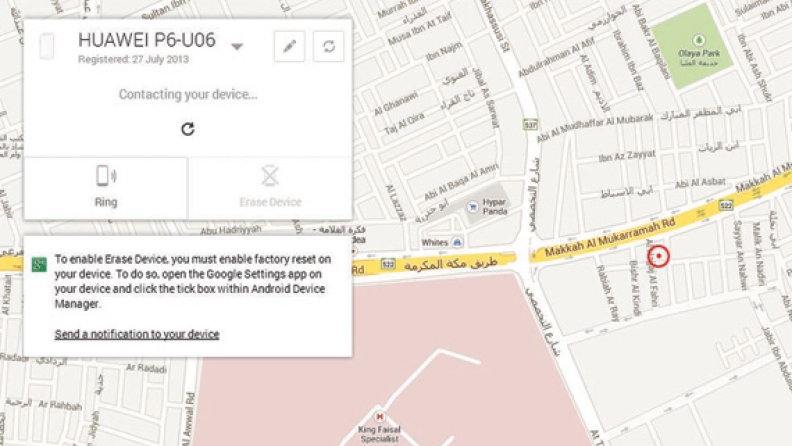Click the Whites store icon on map
Image resolution: width=792 pixels, height=446 pixels.
click(457, 242)
